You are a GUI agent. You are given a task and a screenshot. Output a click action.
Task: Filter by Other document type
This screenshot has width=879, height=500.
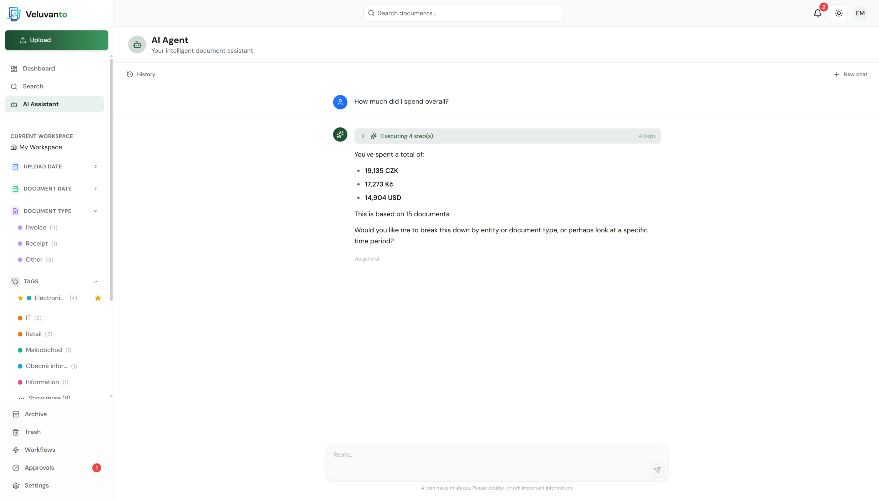pos(36,260)
